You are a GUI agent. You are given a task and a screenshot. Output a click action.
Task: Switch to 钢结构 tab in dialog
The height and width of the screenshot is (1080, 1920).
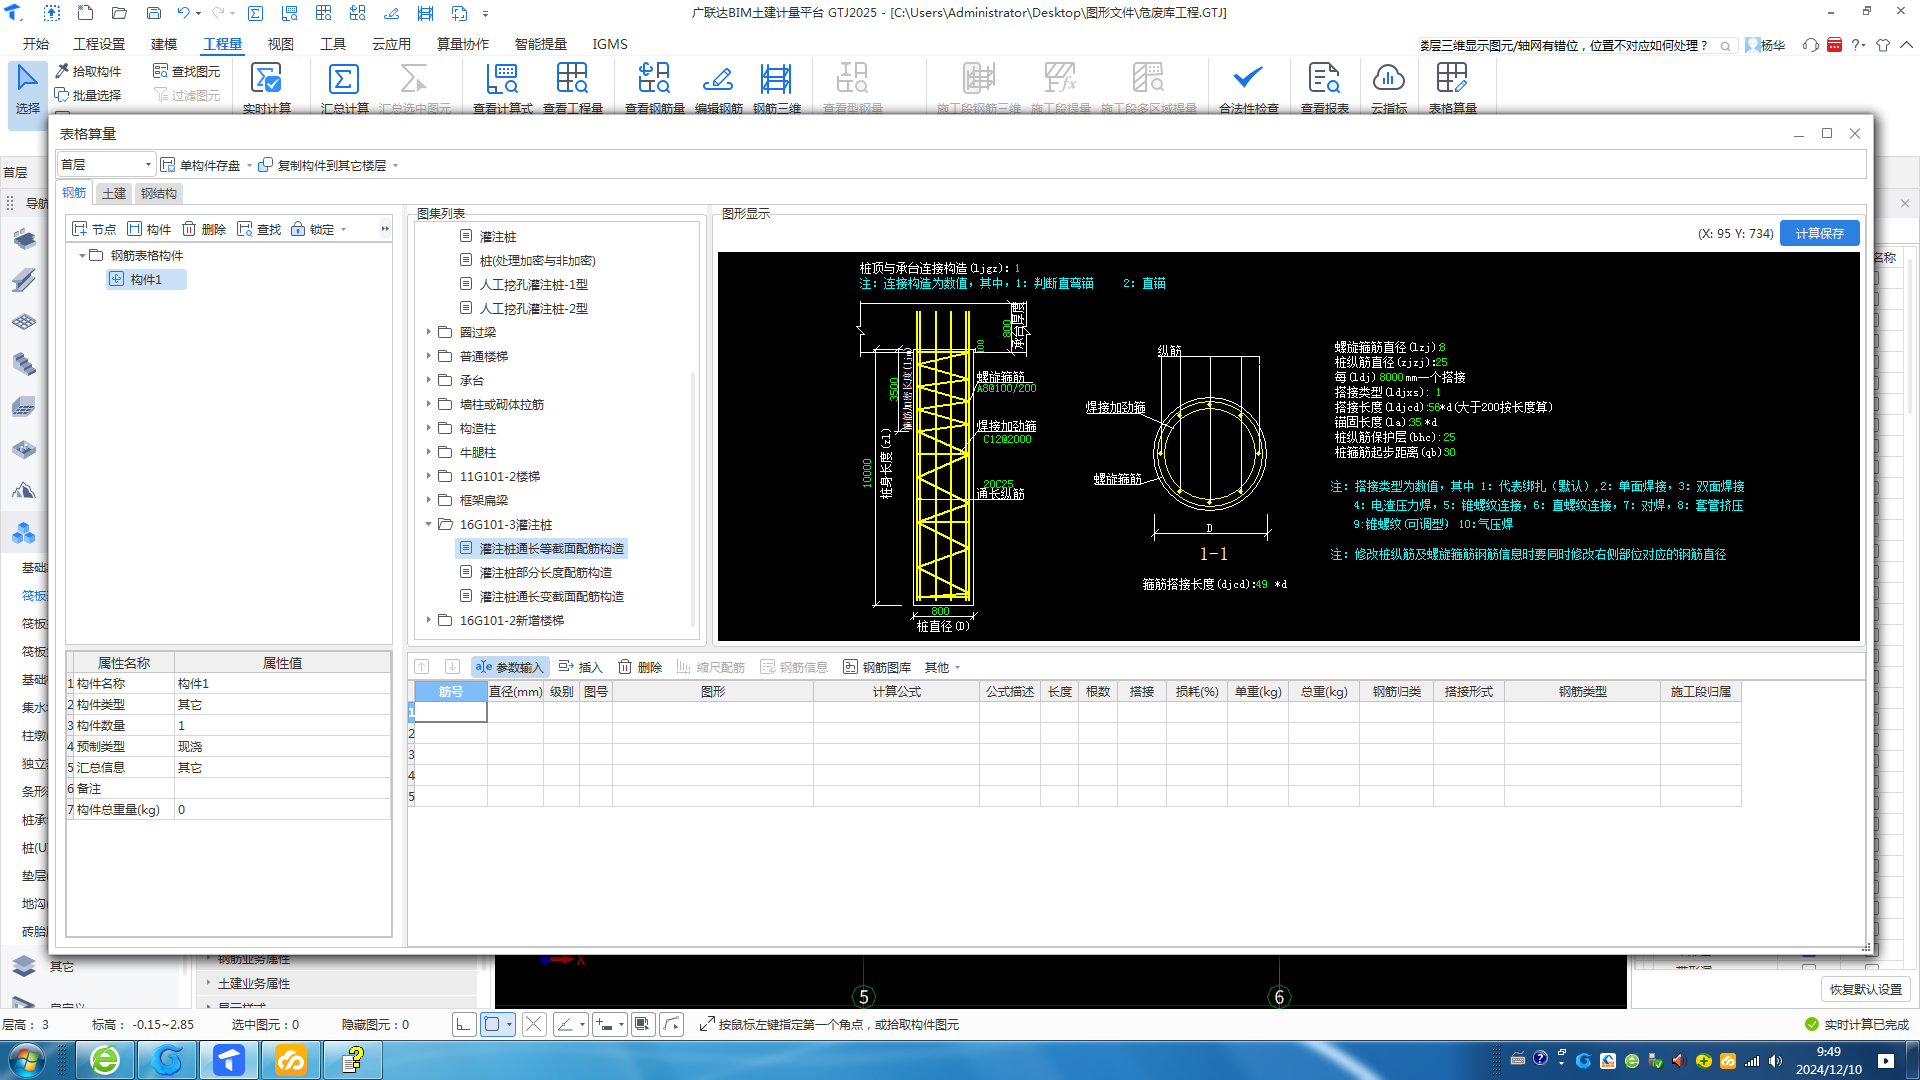(158, 193)
